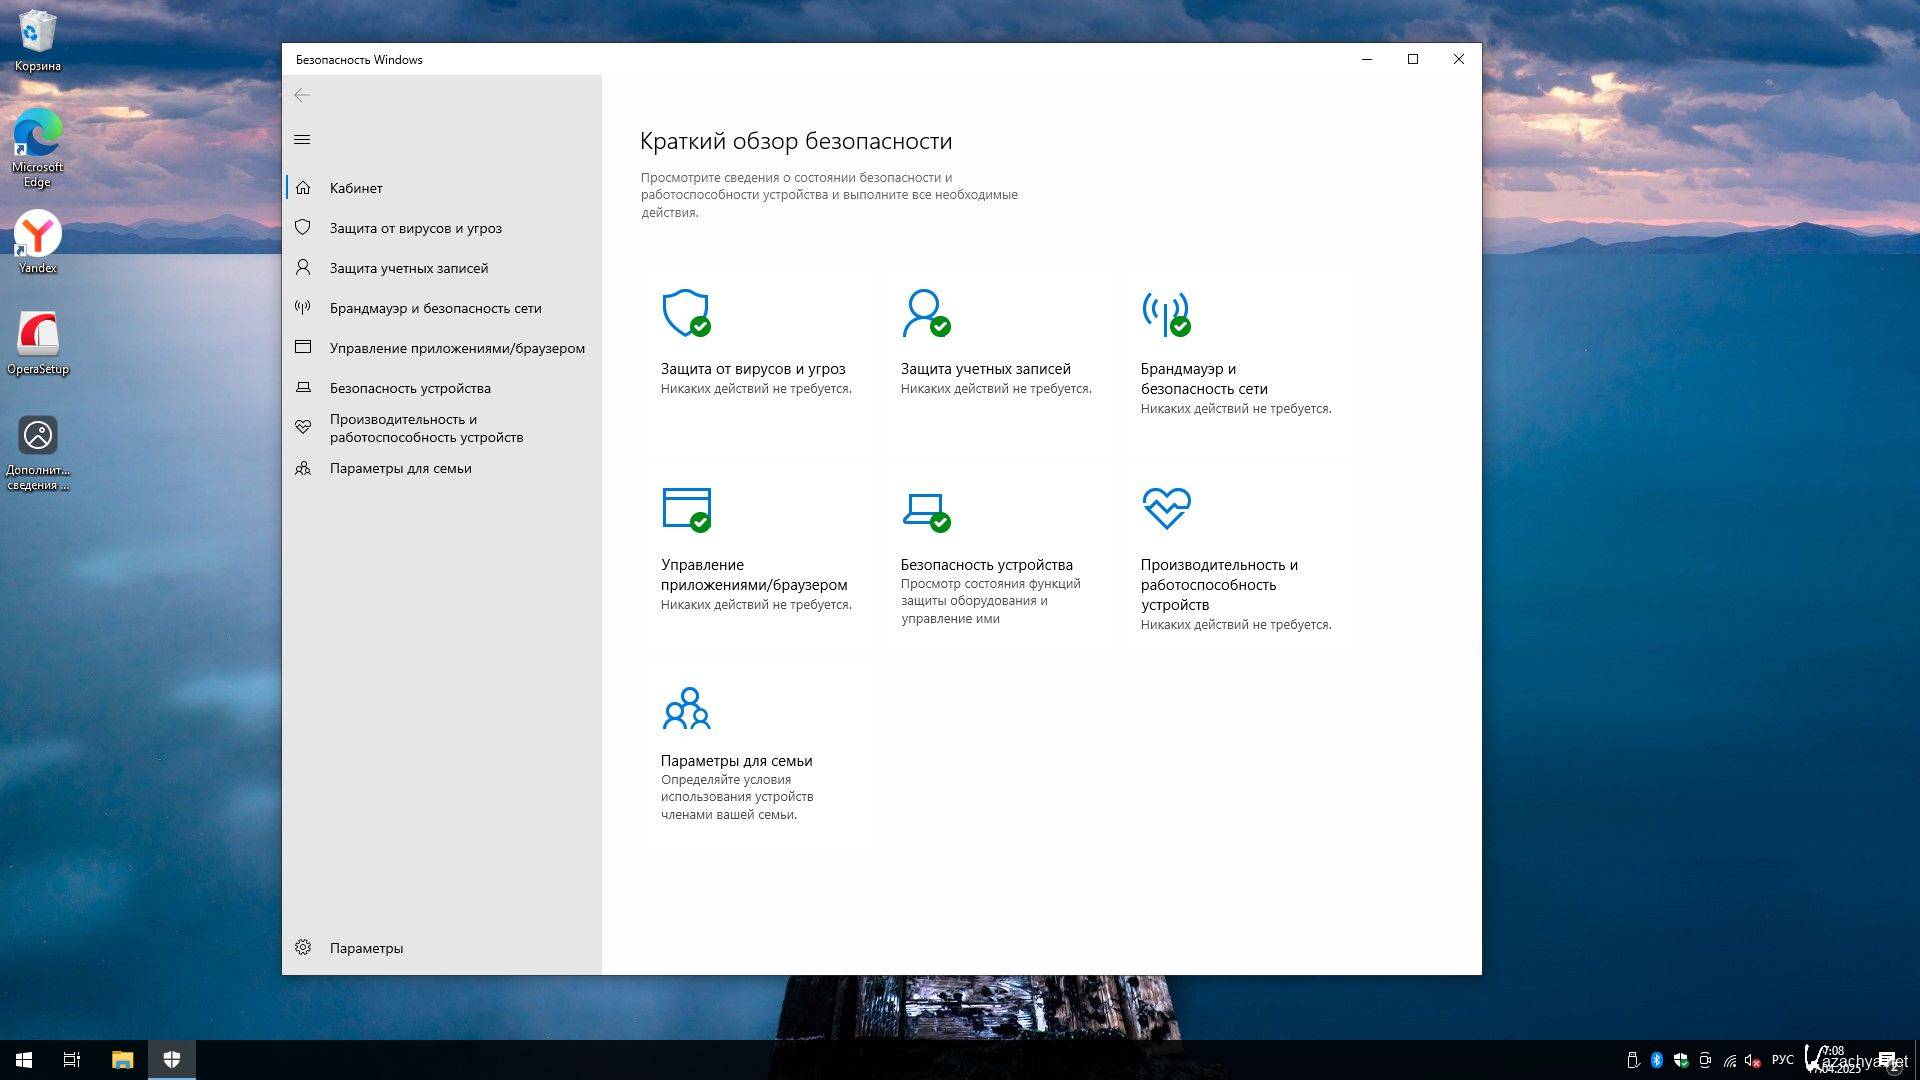Click the firewall antenna icon tile
This screenshot has width=1920, height=1080.
[1165, 313]
